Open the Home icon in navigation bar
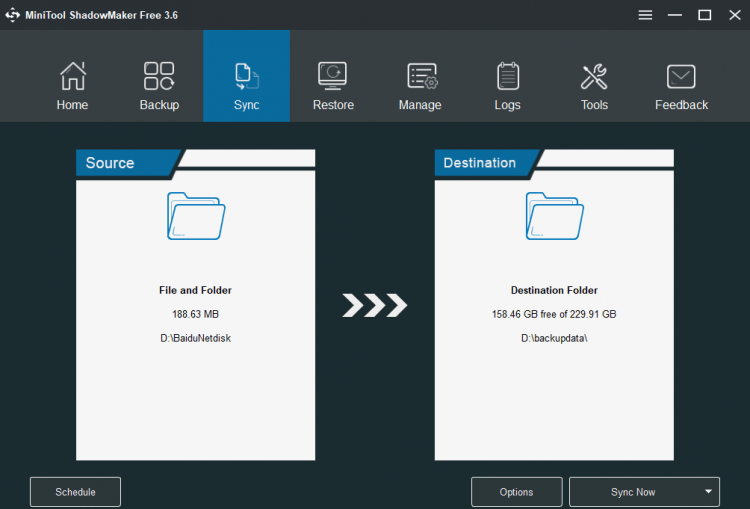The height and width of the screenshot is (509, 750). click(73, 76)
